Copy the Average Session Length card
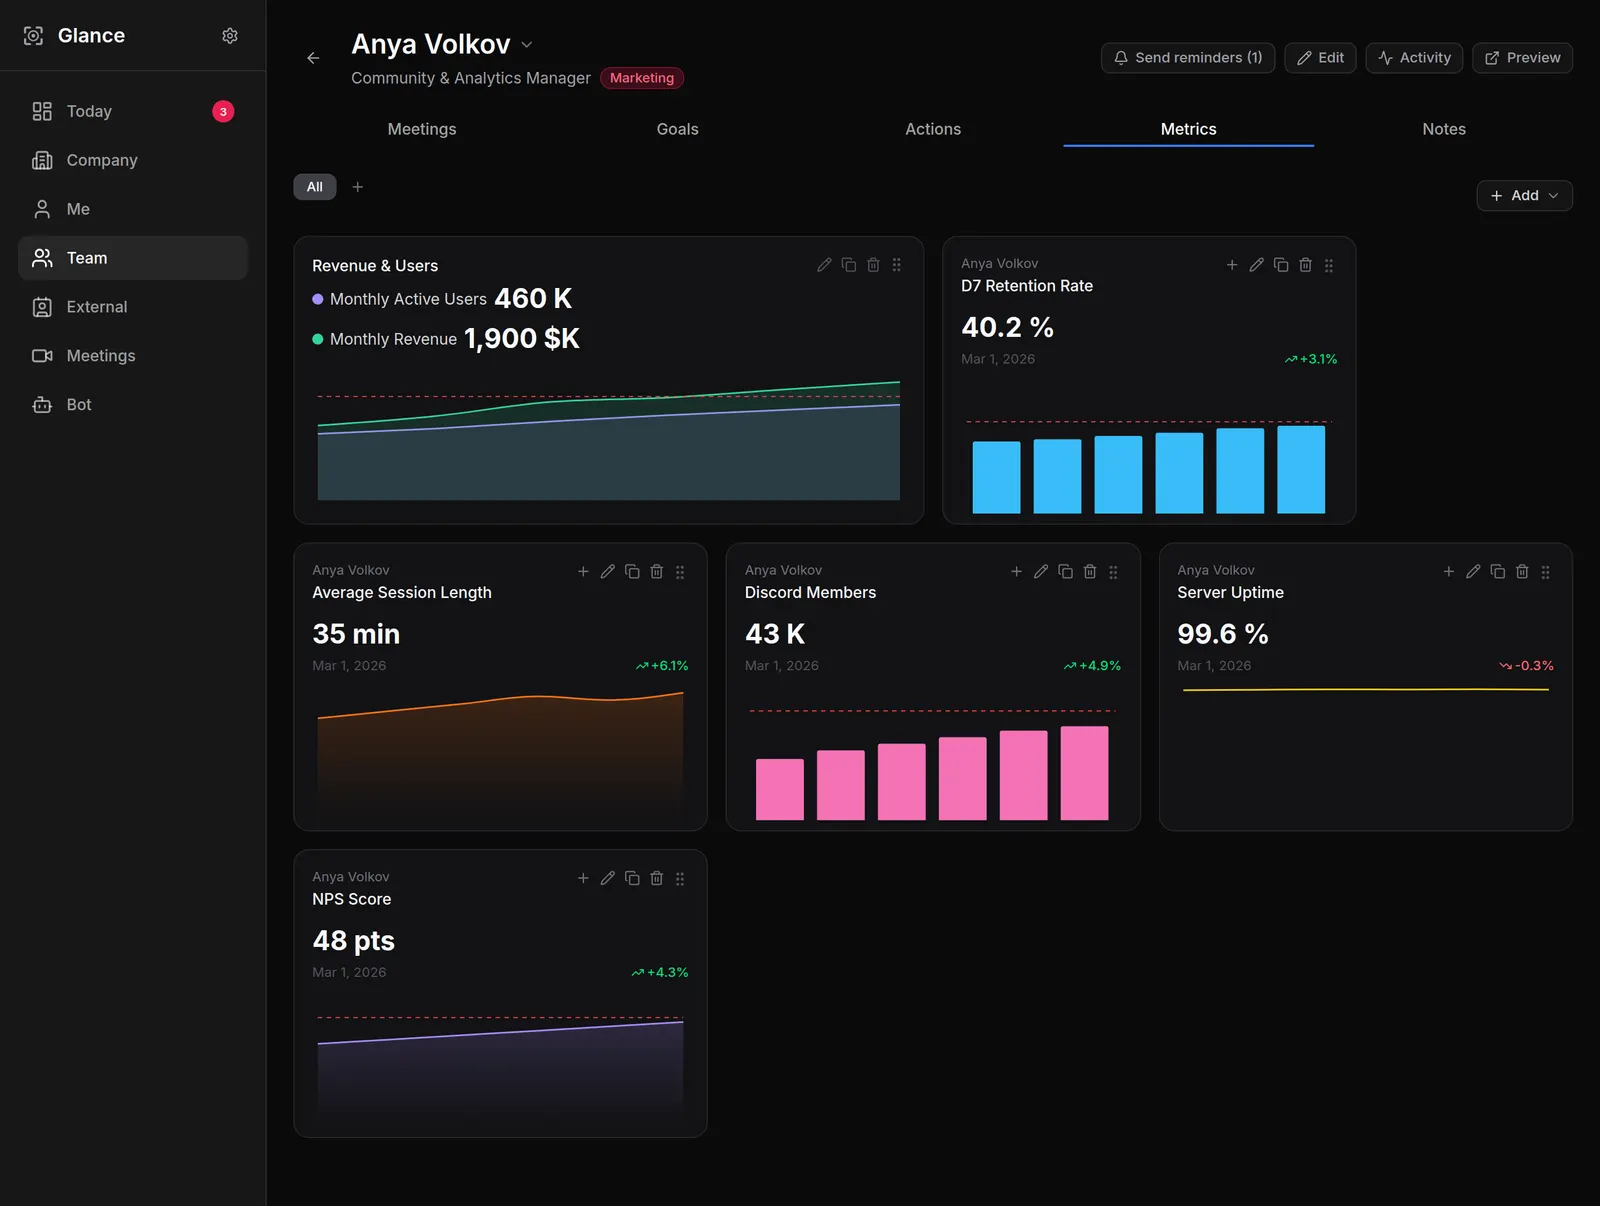Image resolution: width=1600 pixels, height=1206 pixels. click(x=632, y=572)
